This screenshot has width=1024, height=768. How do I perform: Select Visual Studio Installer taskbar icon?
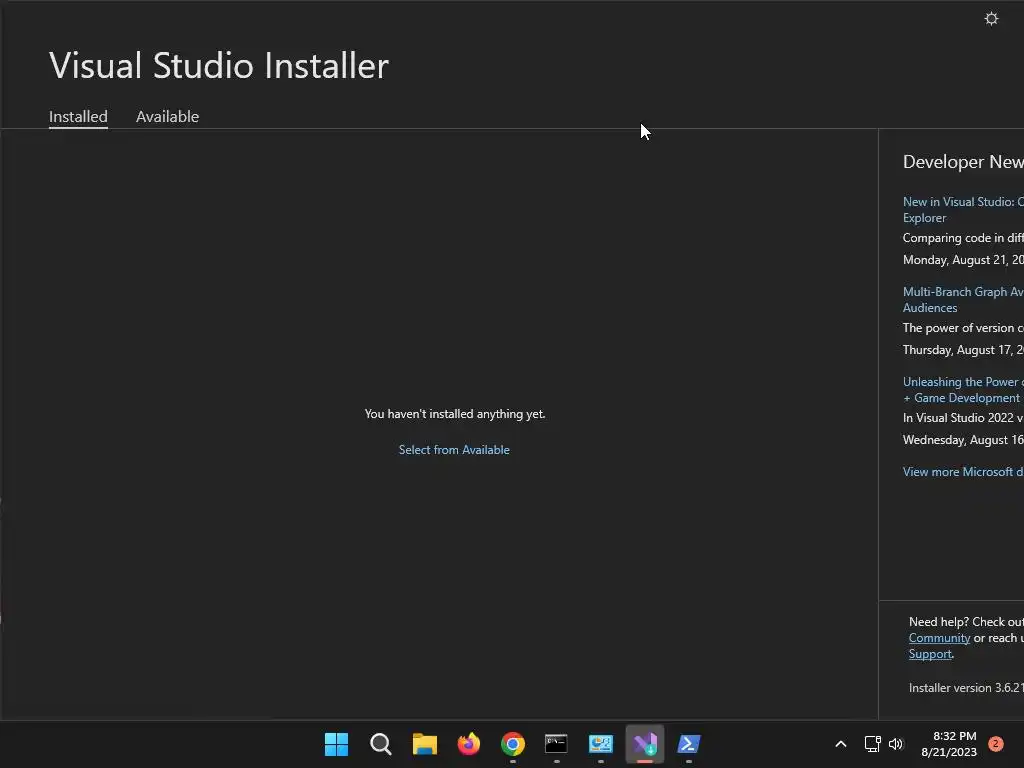(x=645, y=744)
